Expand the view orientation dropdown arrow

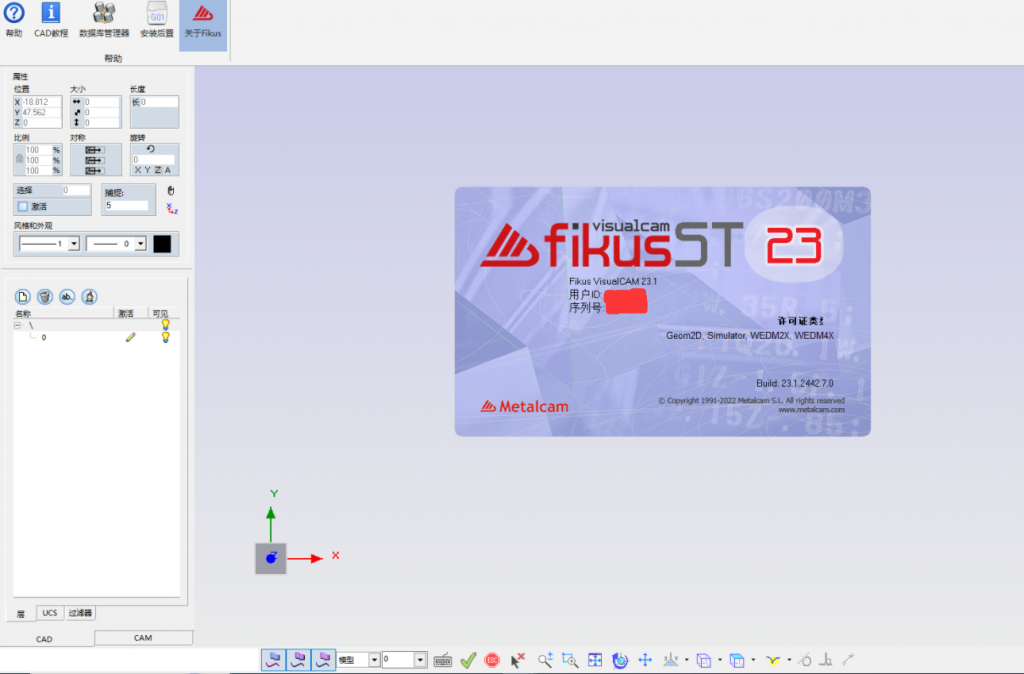click(686, 660)
